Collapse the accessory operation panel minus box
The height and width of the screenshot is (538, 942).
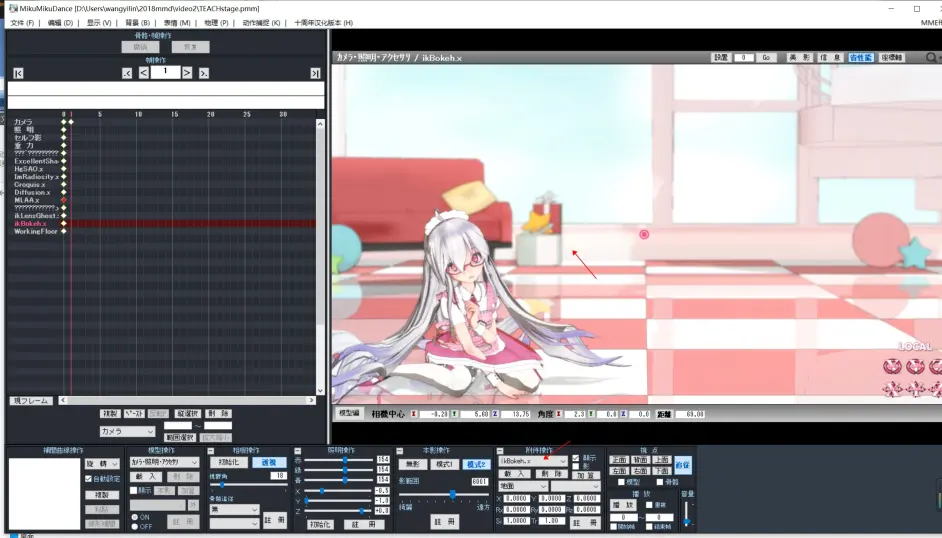click(500, 450)
